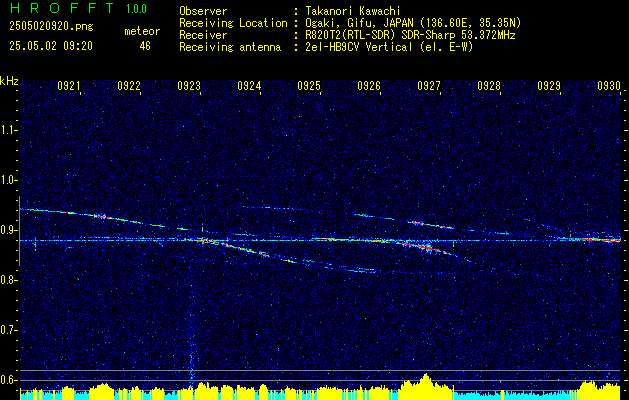Click the 1.0 kHz frequency axis label
This screenshot has height=400, width=629.
click(x=8, y=180)
